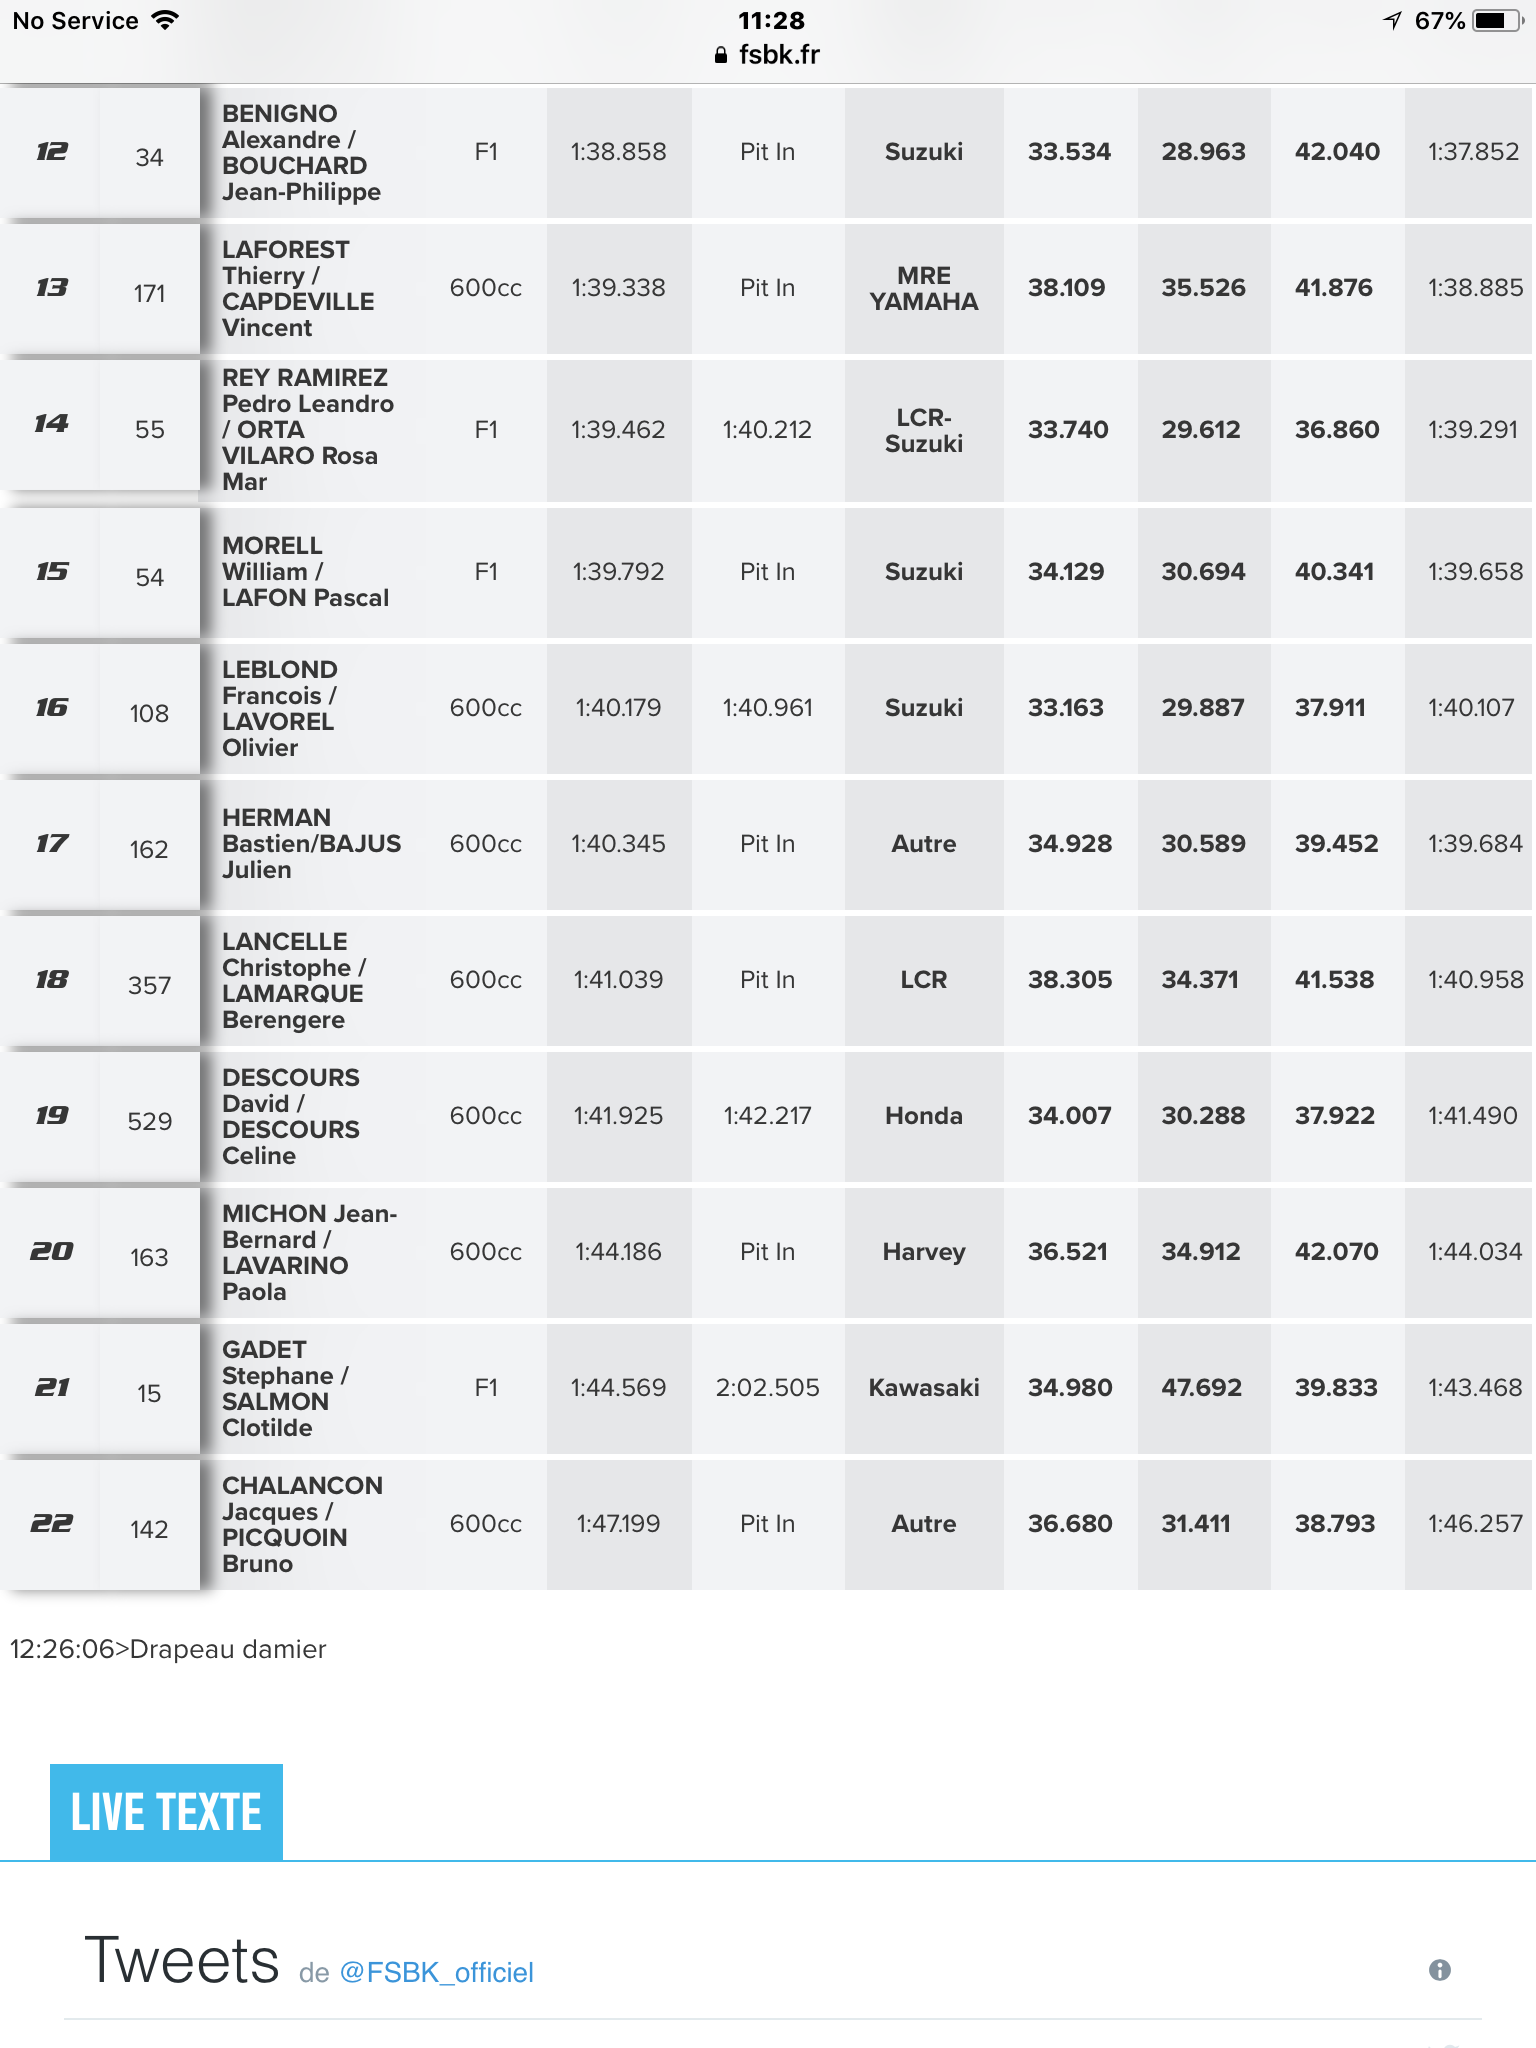Click the Tweets heading
The image size is (1536, 2048).
[x=182, y=1960]
